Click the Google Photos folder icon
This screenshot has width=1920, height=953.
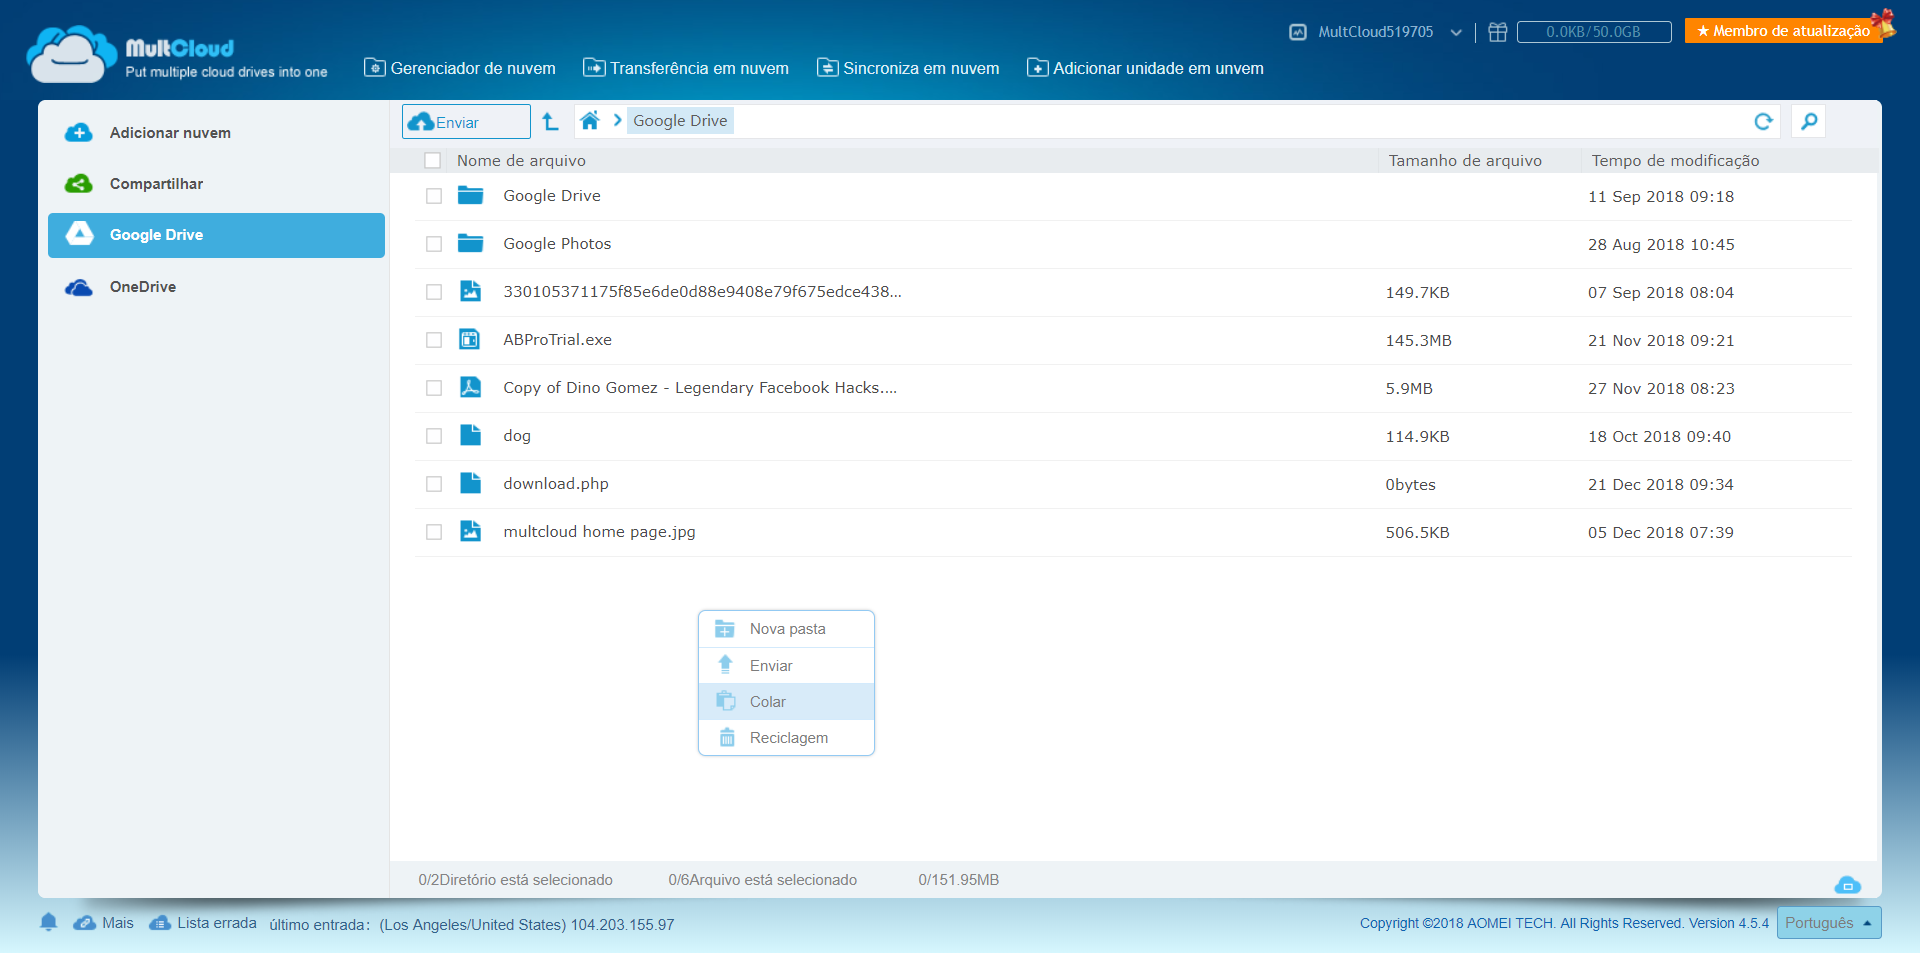coord(470,243)
